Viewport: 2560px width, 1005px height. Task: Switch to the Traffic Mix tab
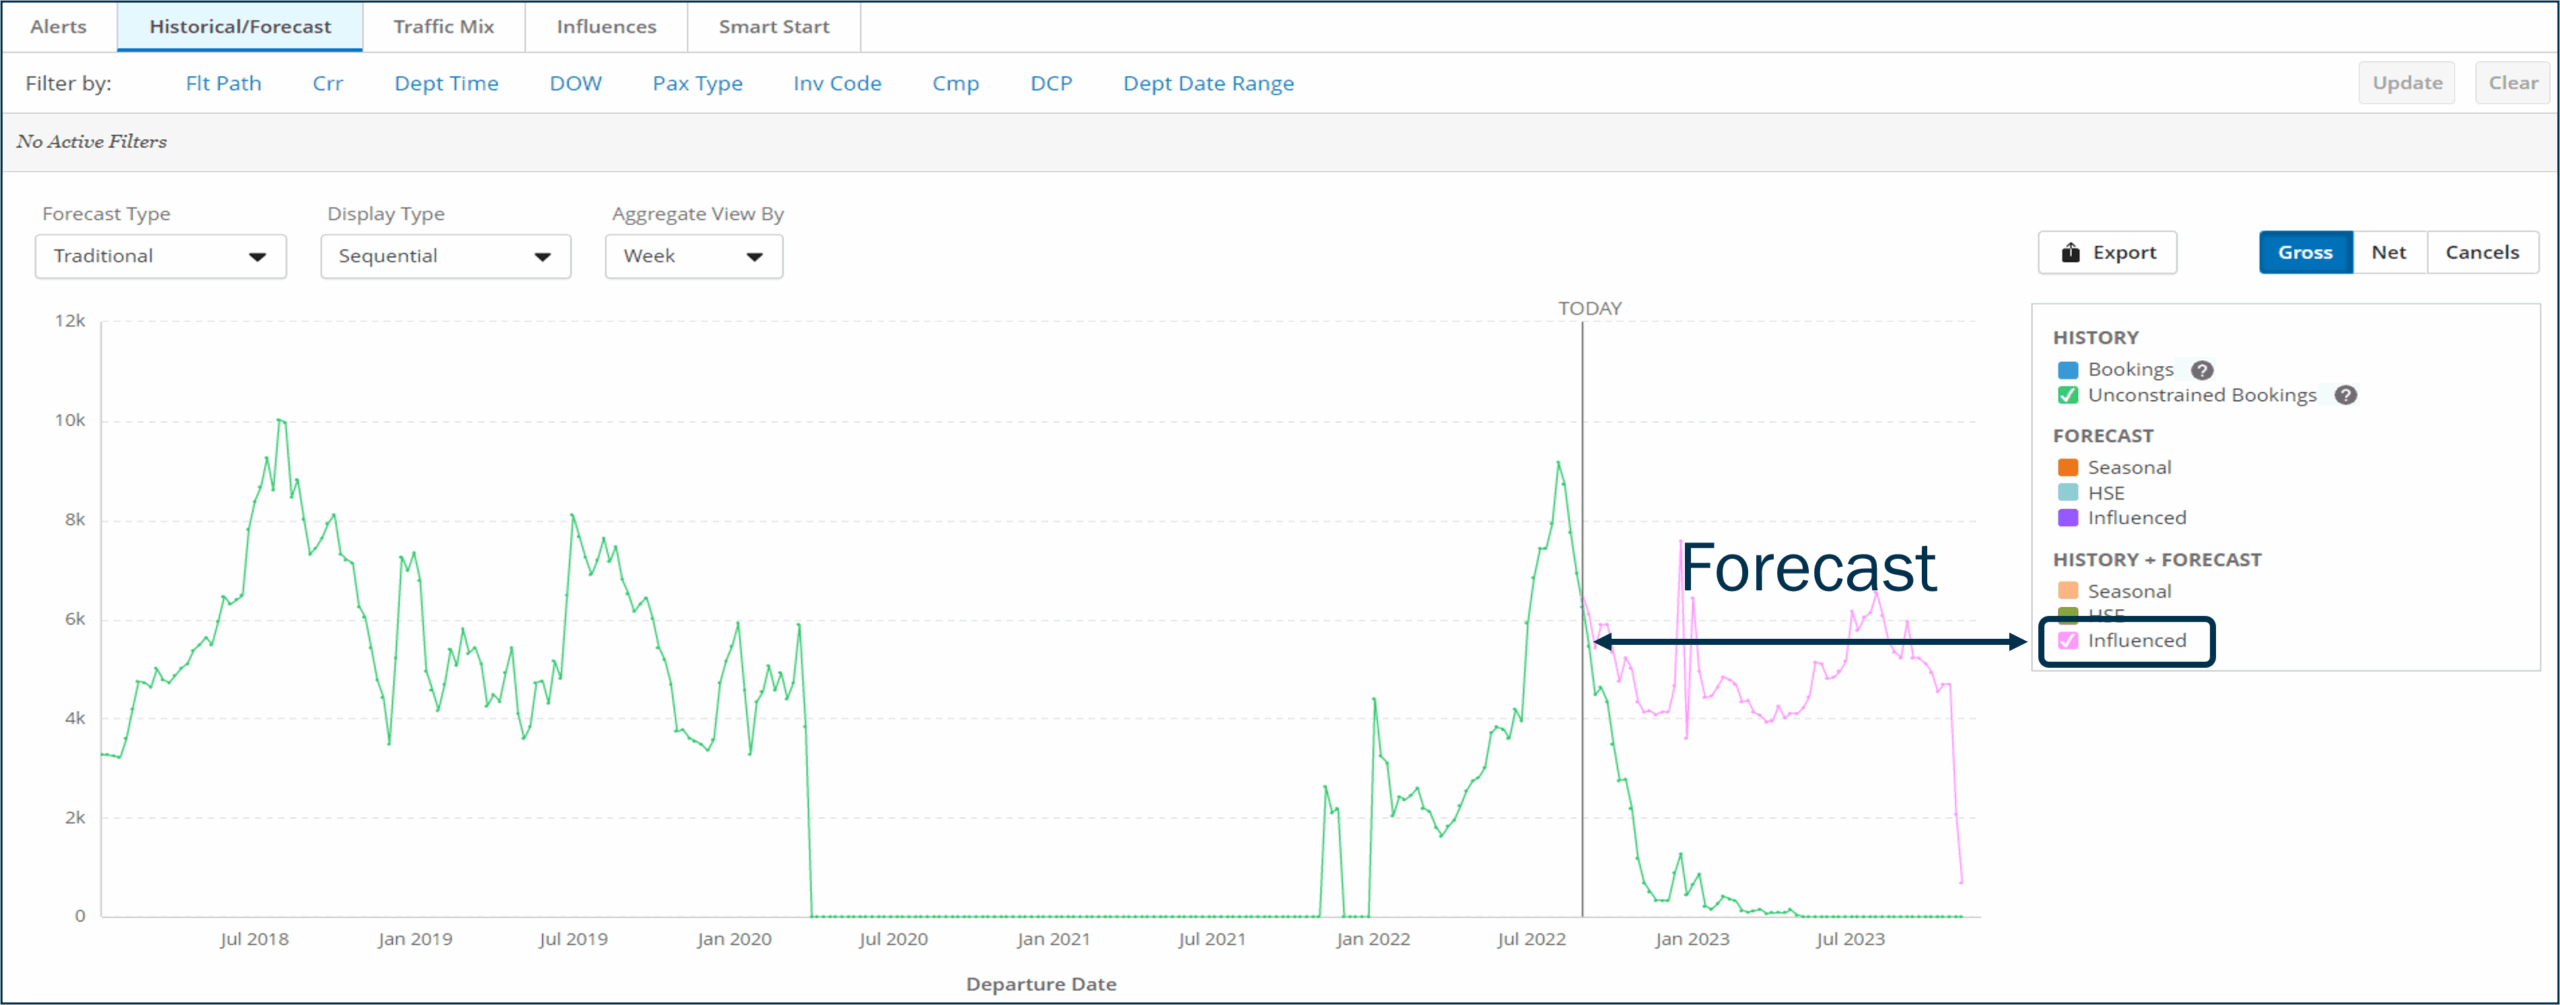click(443, 27)
